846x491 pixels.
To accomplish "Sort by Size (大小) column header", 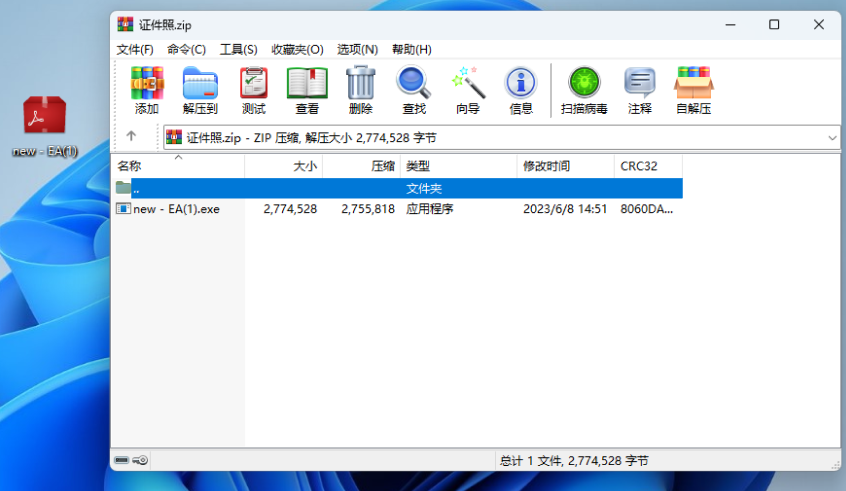I will 284,166.
